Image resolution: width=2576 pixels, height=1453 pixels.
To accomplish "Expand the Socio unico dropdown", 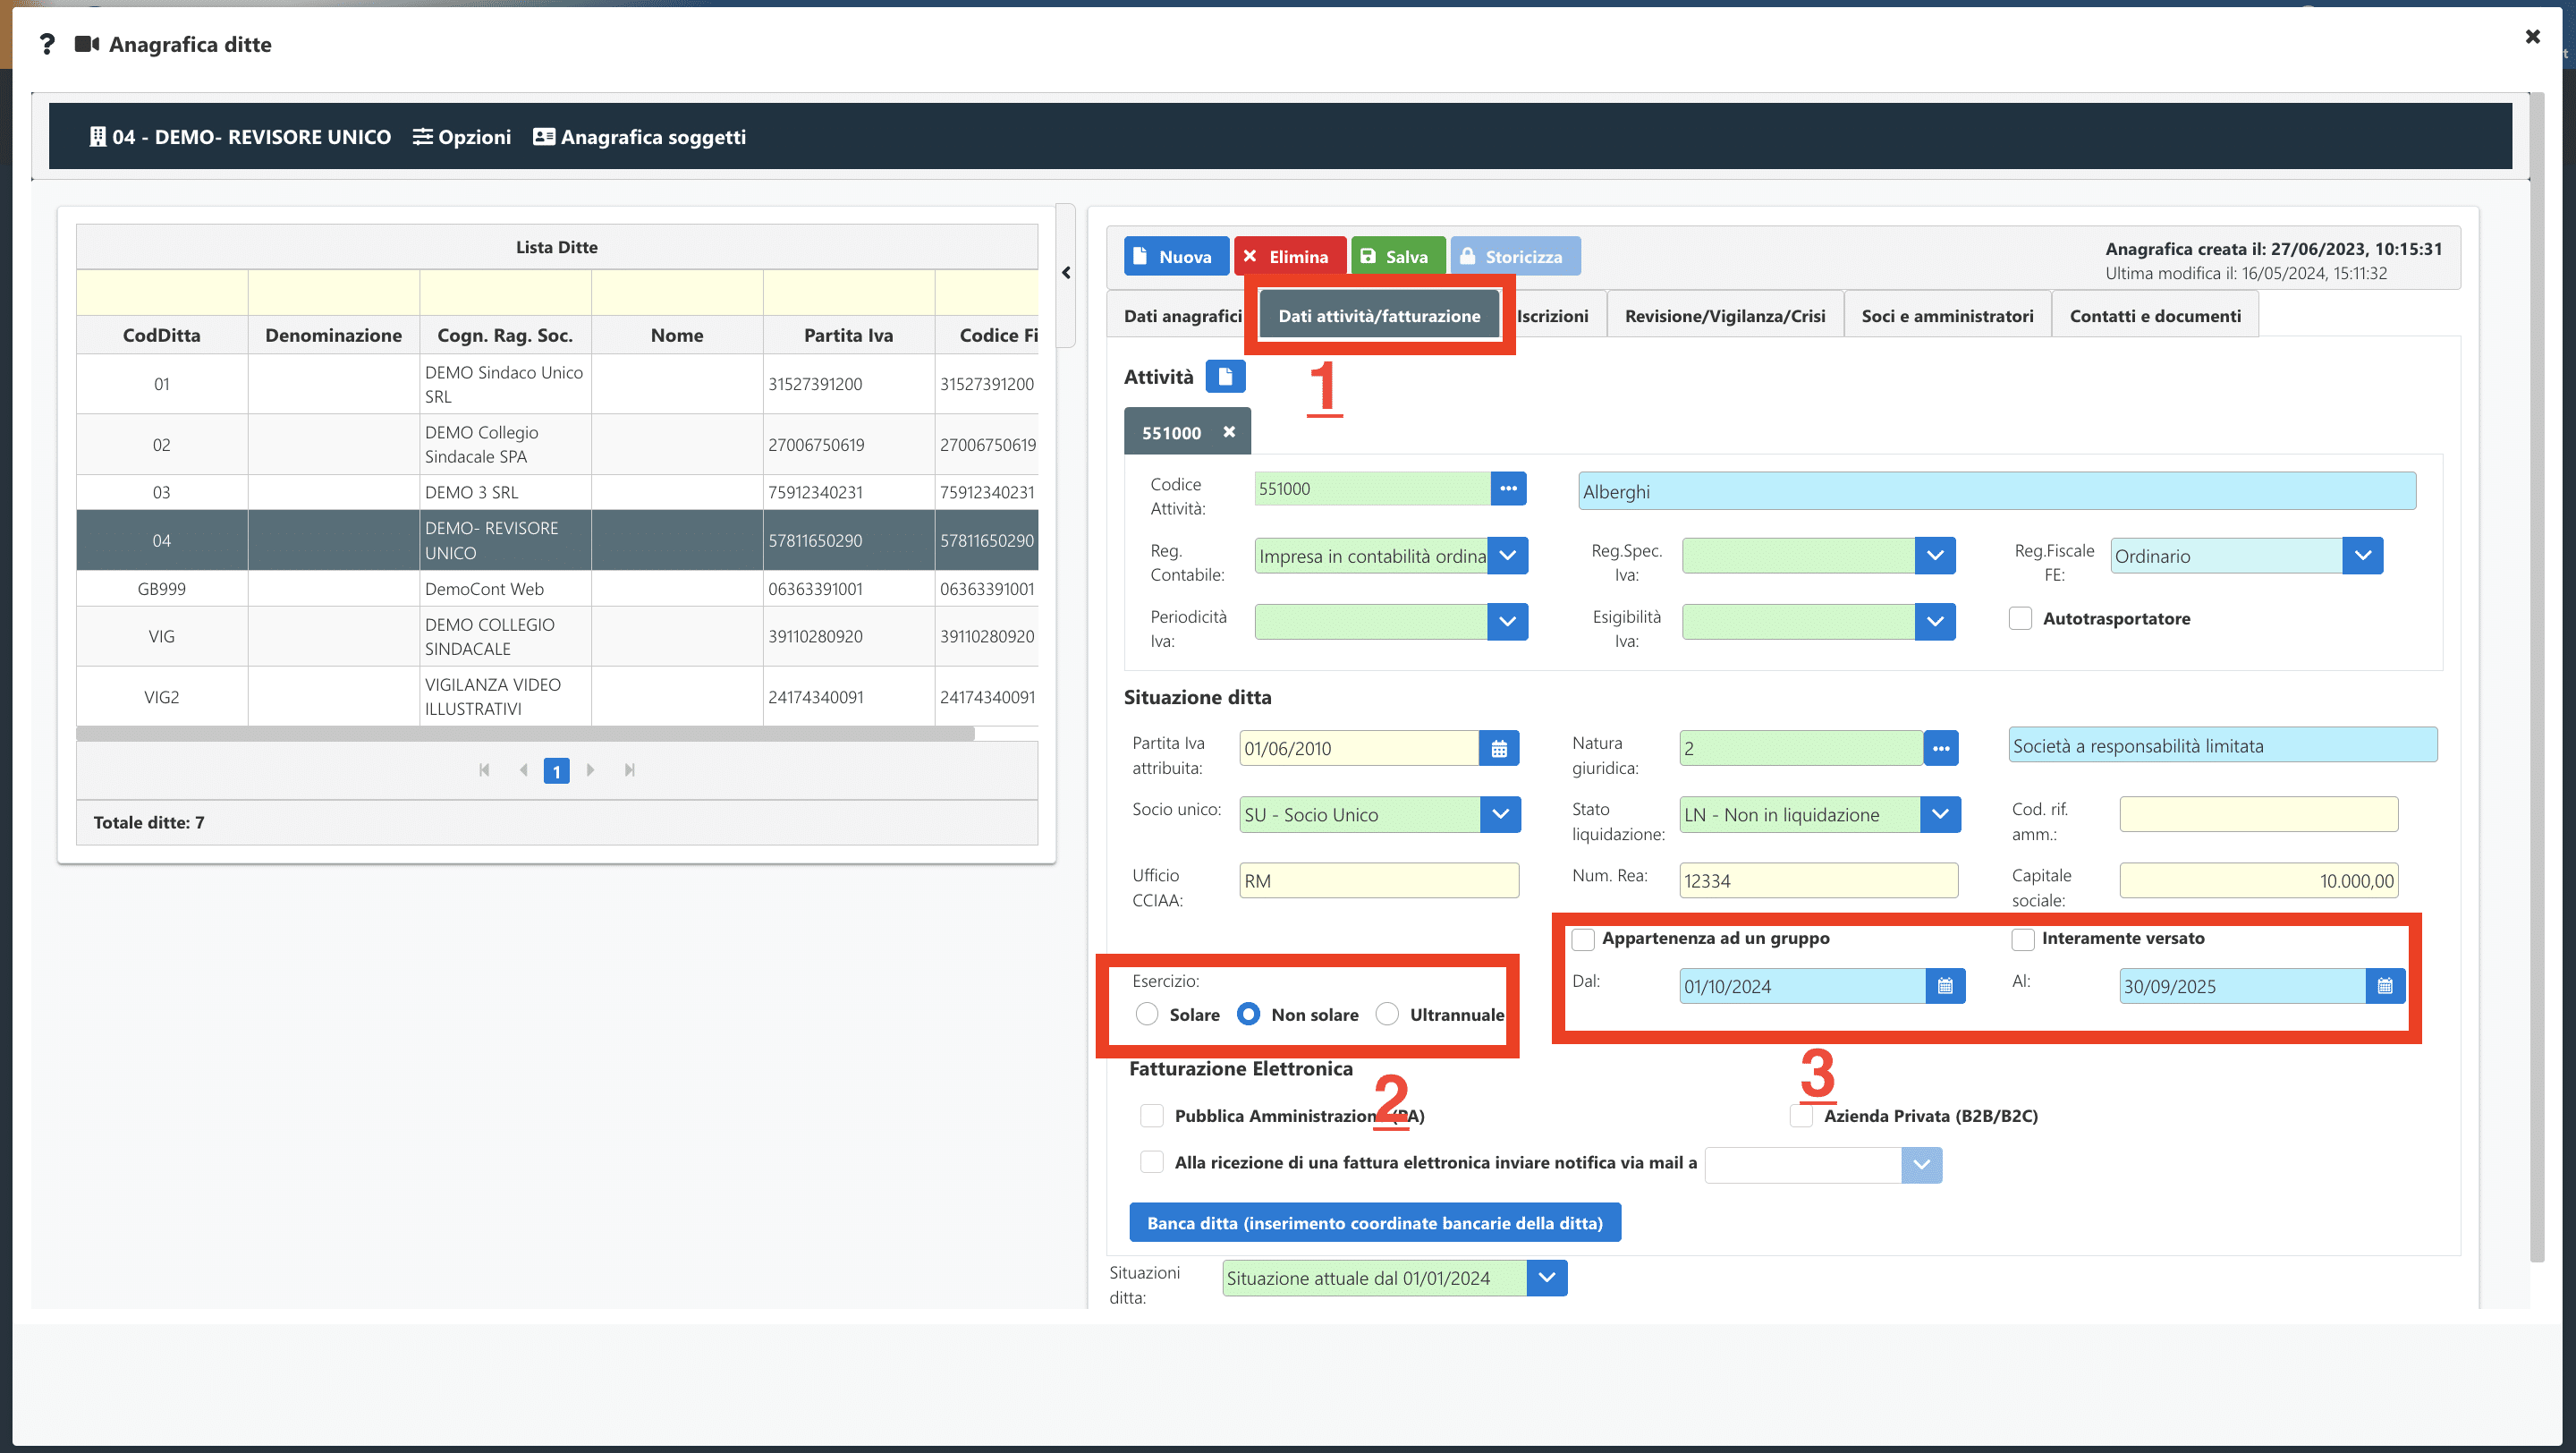I will tap(1500, 814).
